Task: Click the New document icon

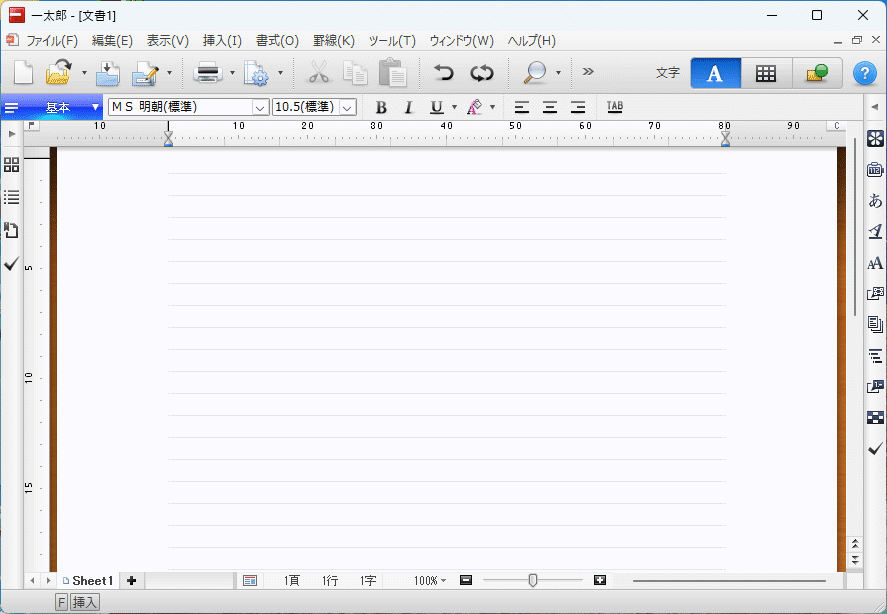Action: (23, 73)
